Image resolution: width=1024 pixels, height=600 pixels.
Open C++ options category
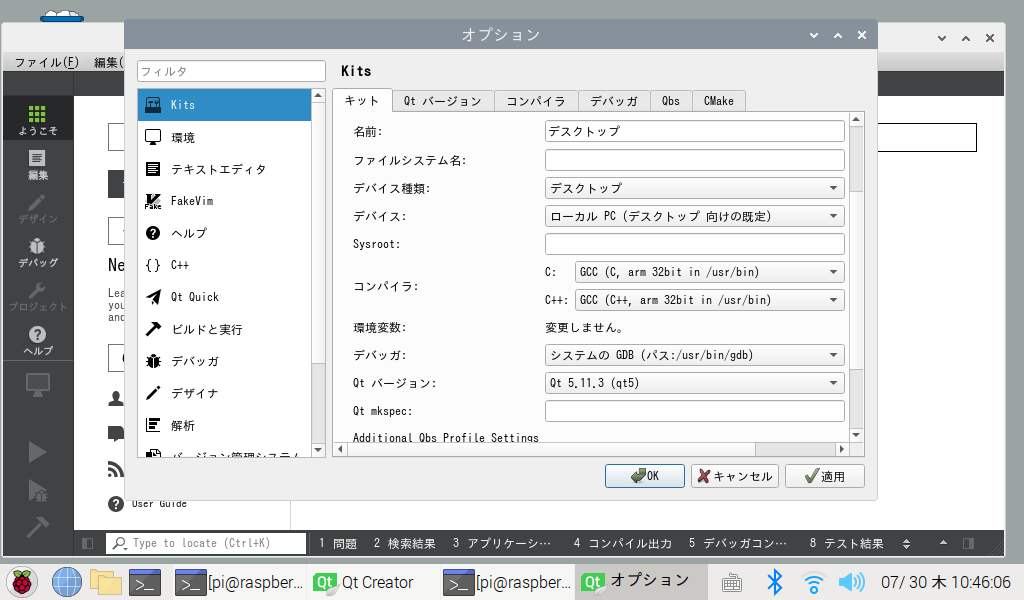click(x=224, y=265)
